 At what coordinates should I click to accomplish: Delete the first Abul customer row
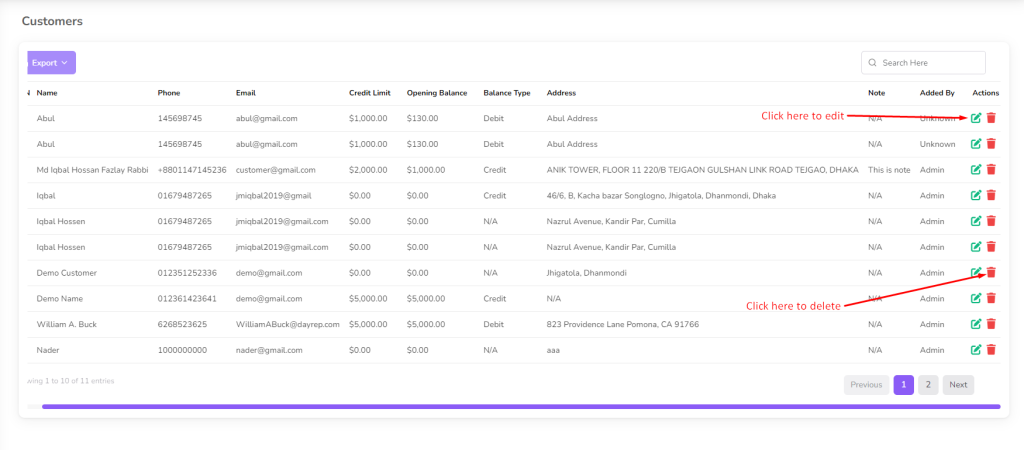(991, 118)
